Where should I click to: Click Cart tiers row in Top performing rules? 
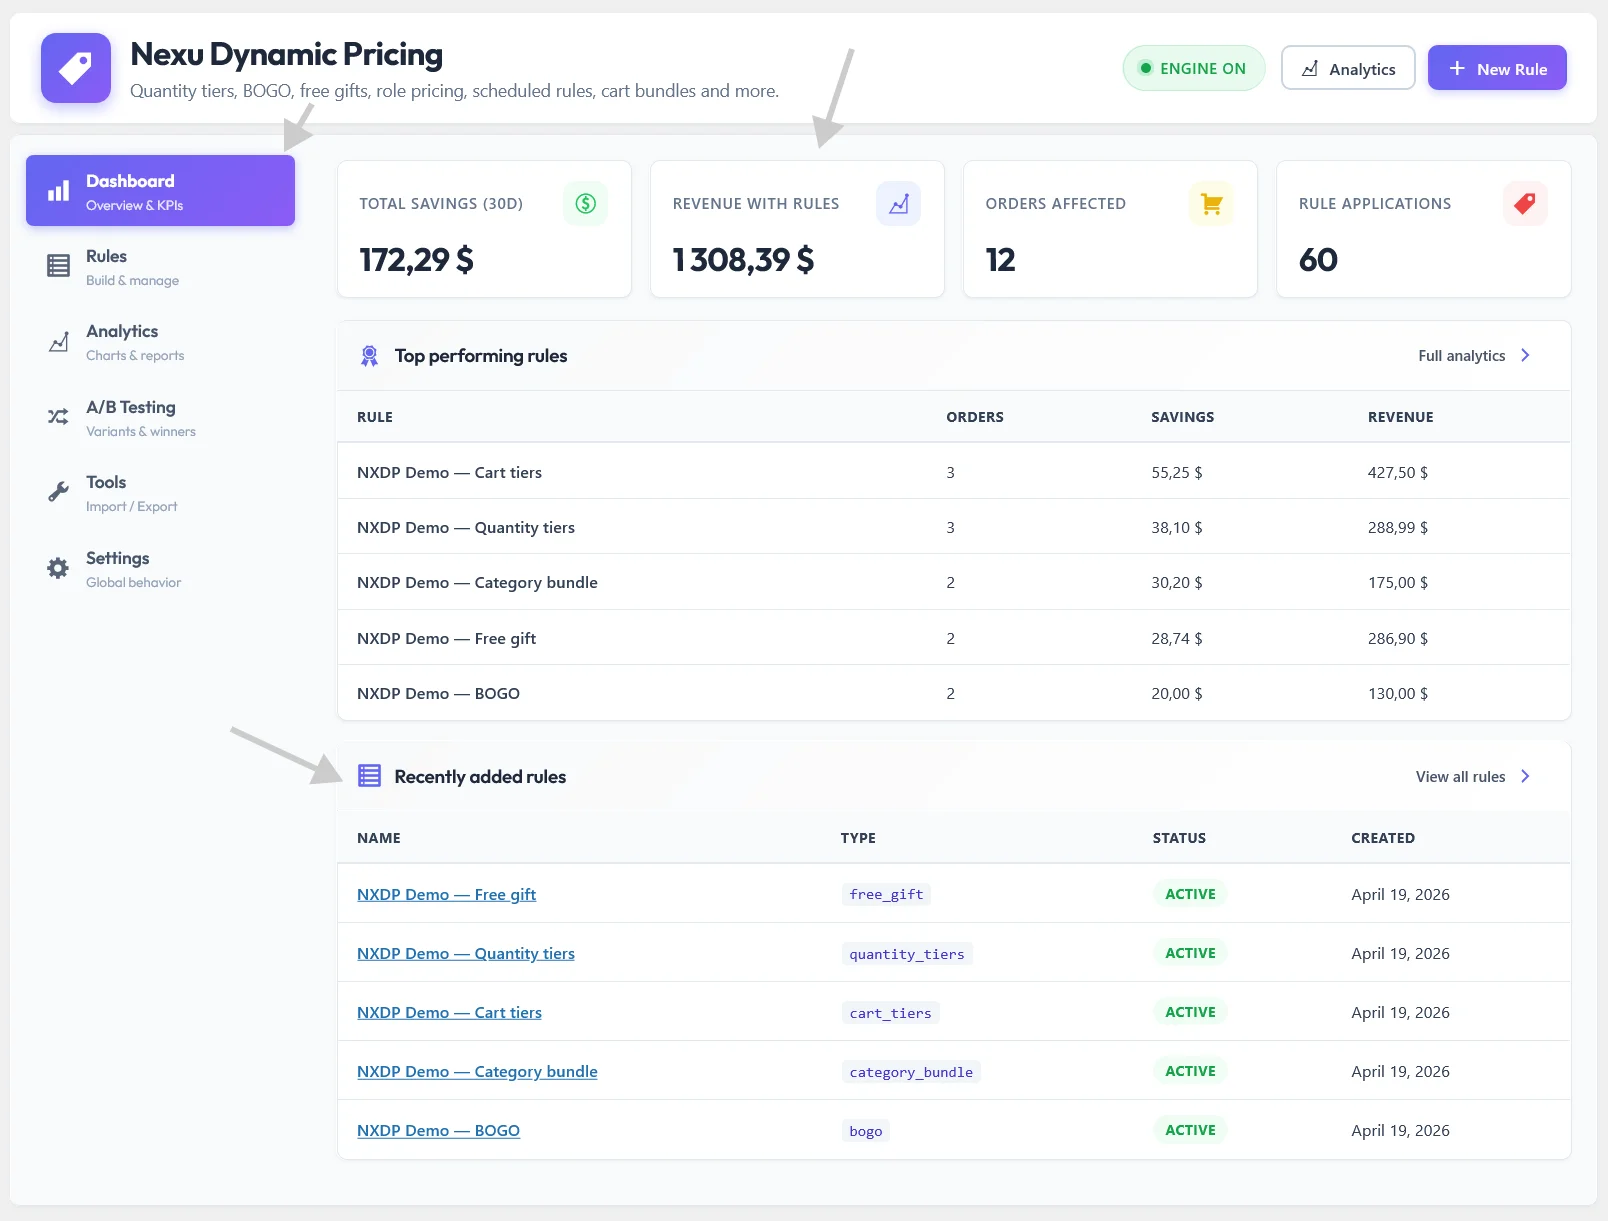pos(954,472)
